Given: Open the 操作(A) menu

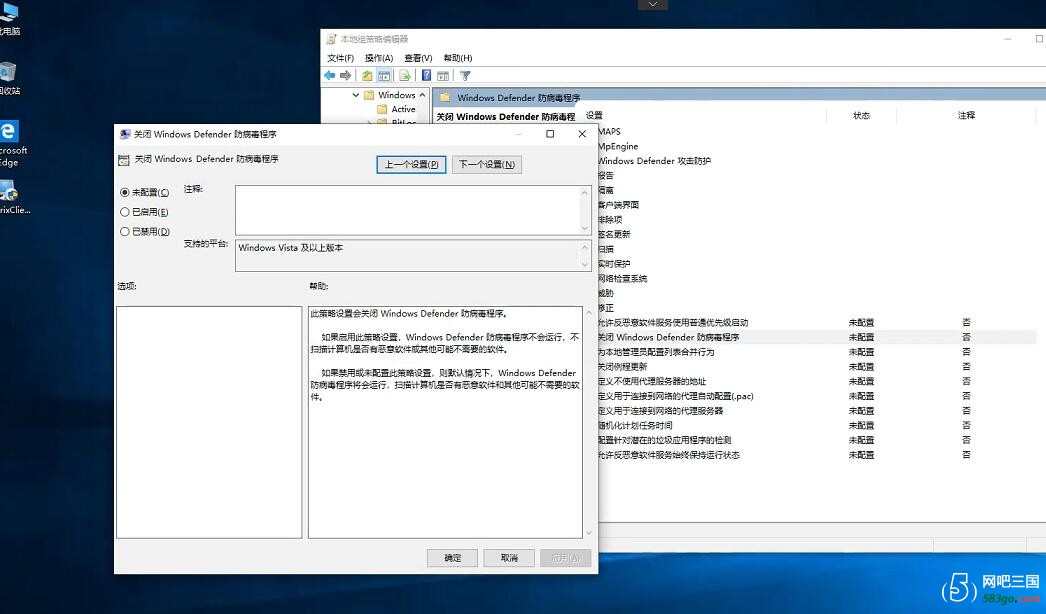Looking at the screenshot, I should pyautogui.click(x=379, y=58).
